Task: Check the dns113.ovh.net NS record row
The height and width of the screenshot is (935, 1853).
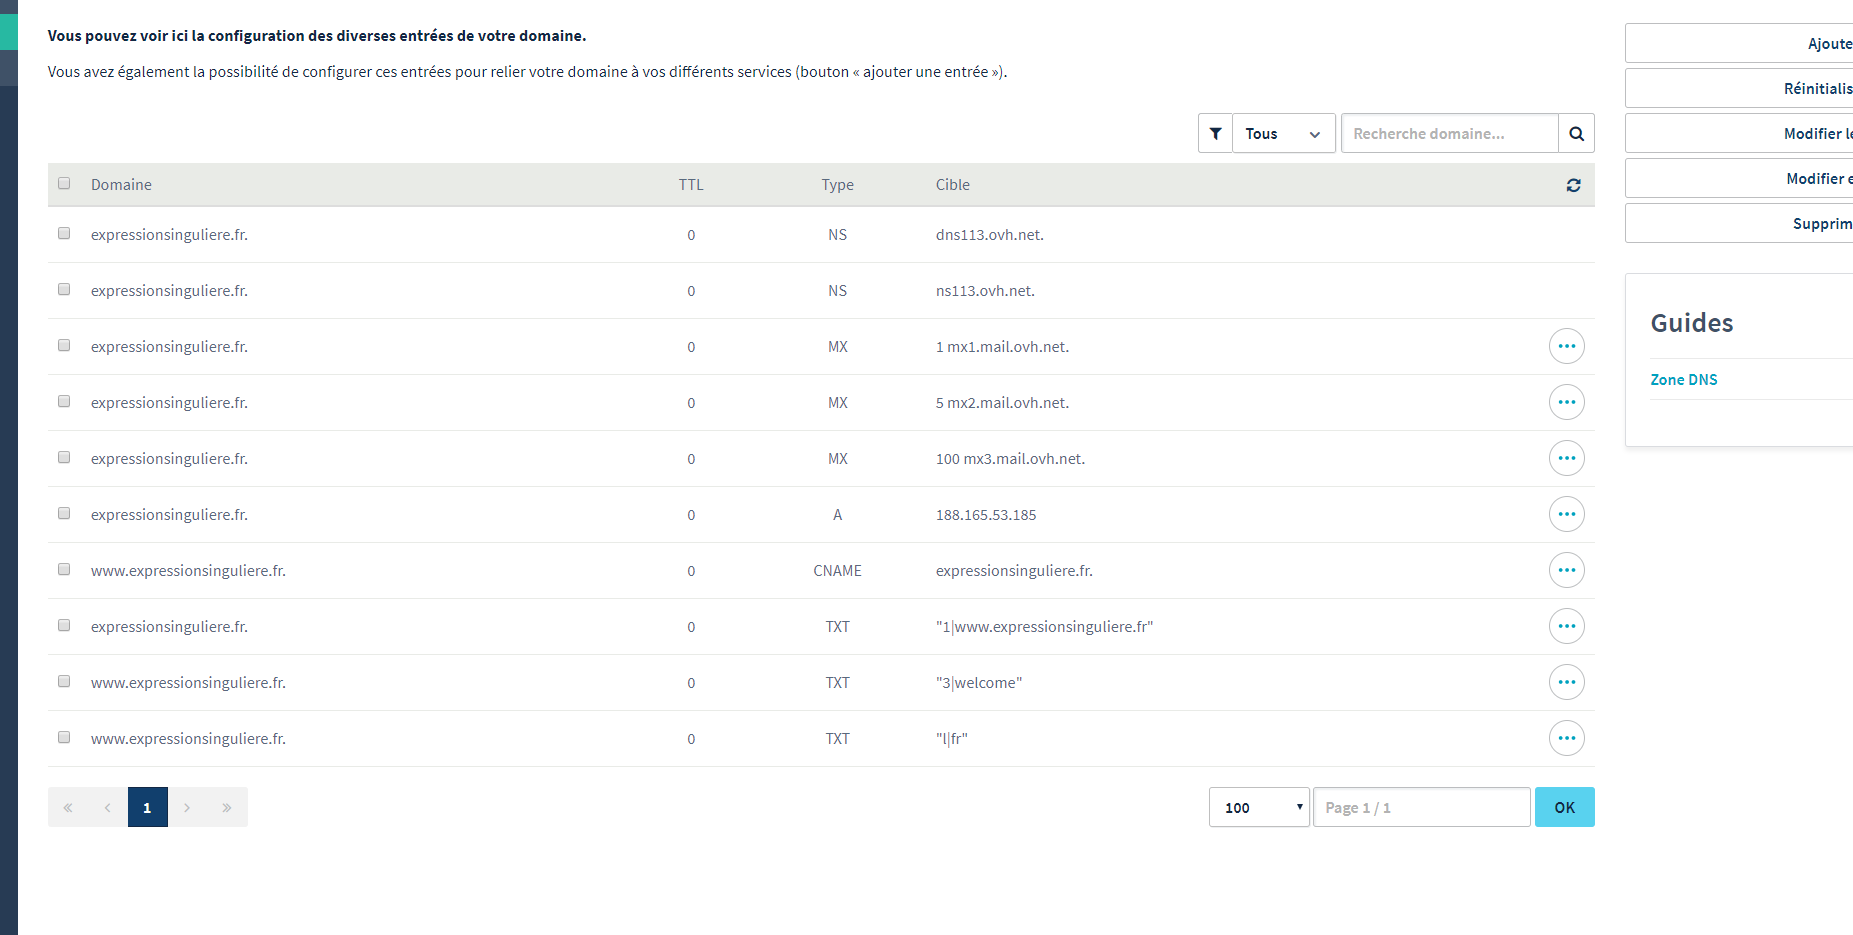Action: coord(64,234)
